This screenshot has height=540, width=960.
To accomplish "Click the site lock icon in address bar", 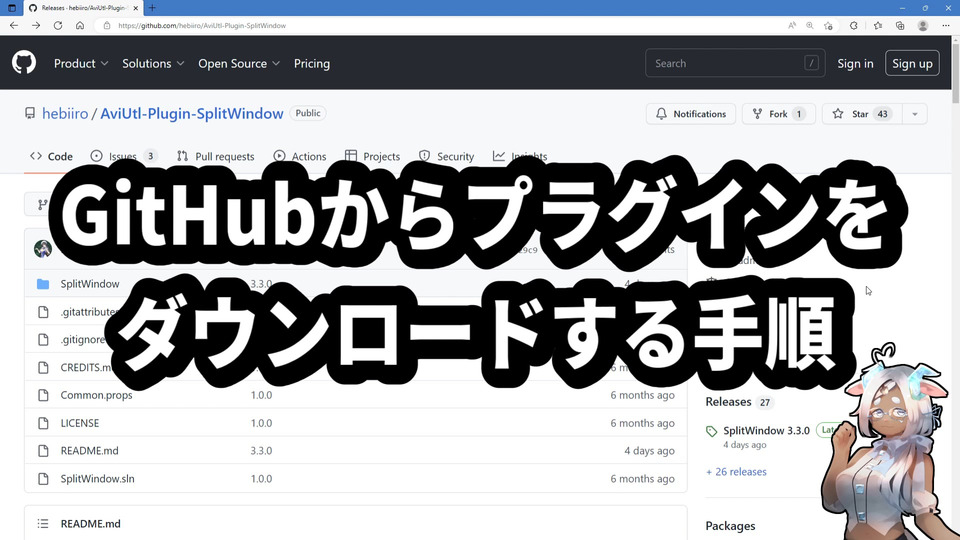I will pos(107,26).
